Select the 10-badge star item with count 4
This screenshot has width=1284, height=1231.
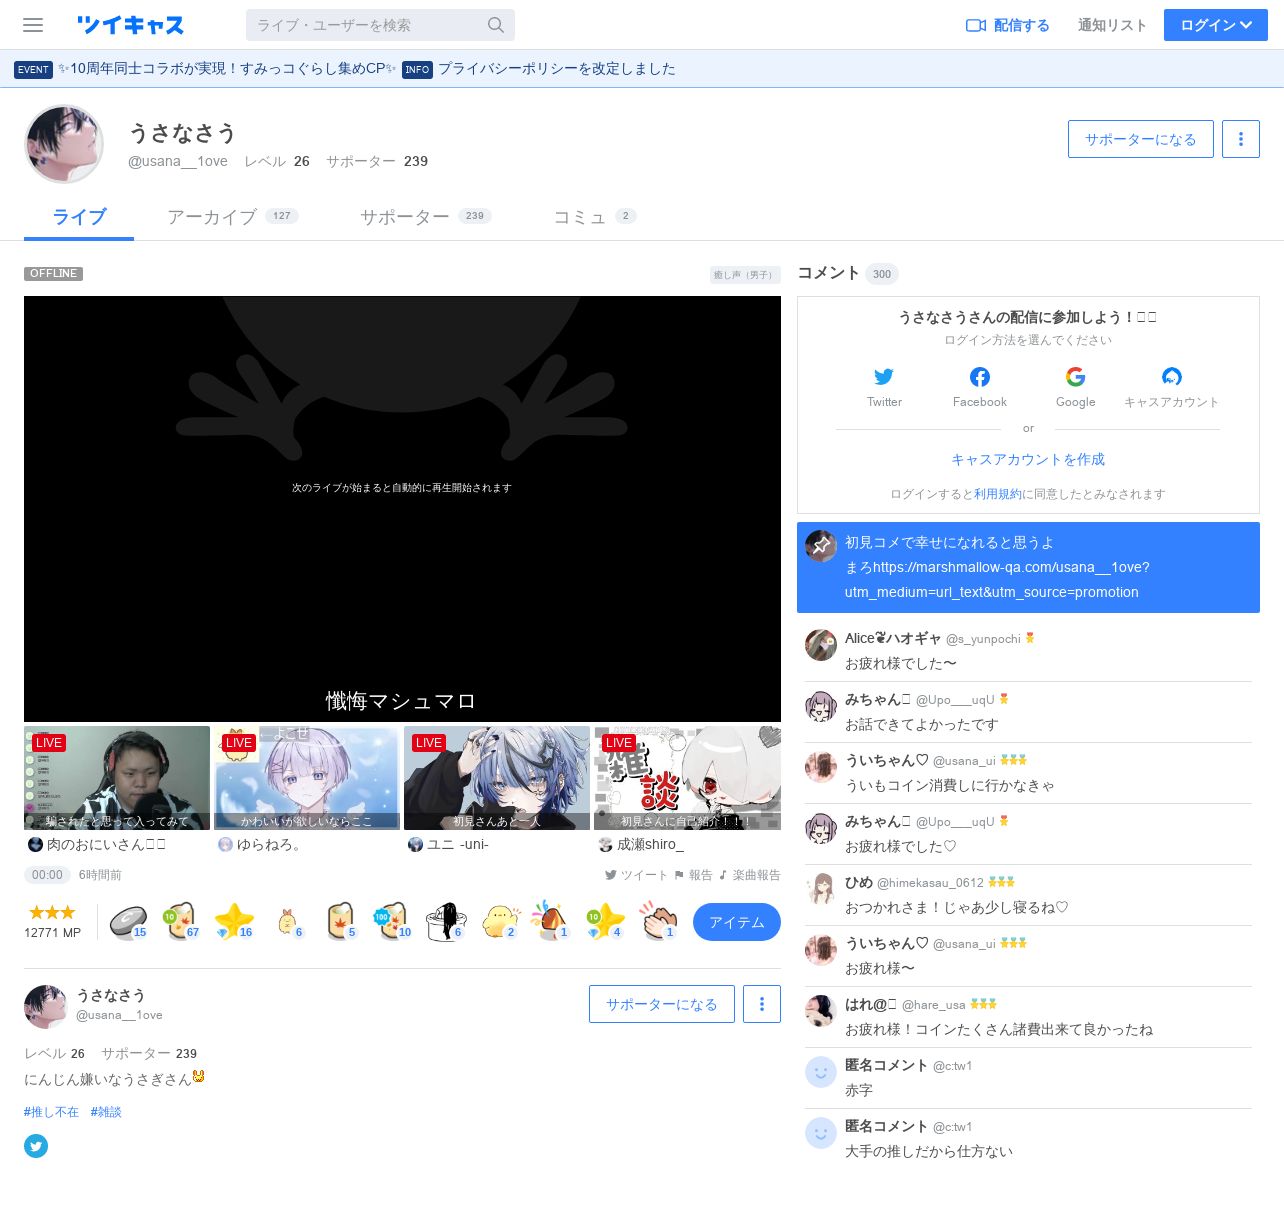[605, 921]
